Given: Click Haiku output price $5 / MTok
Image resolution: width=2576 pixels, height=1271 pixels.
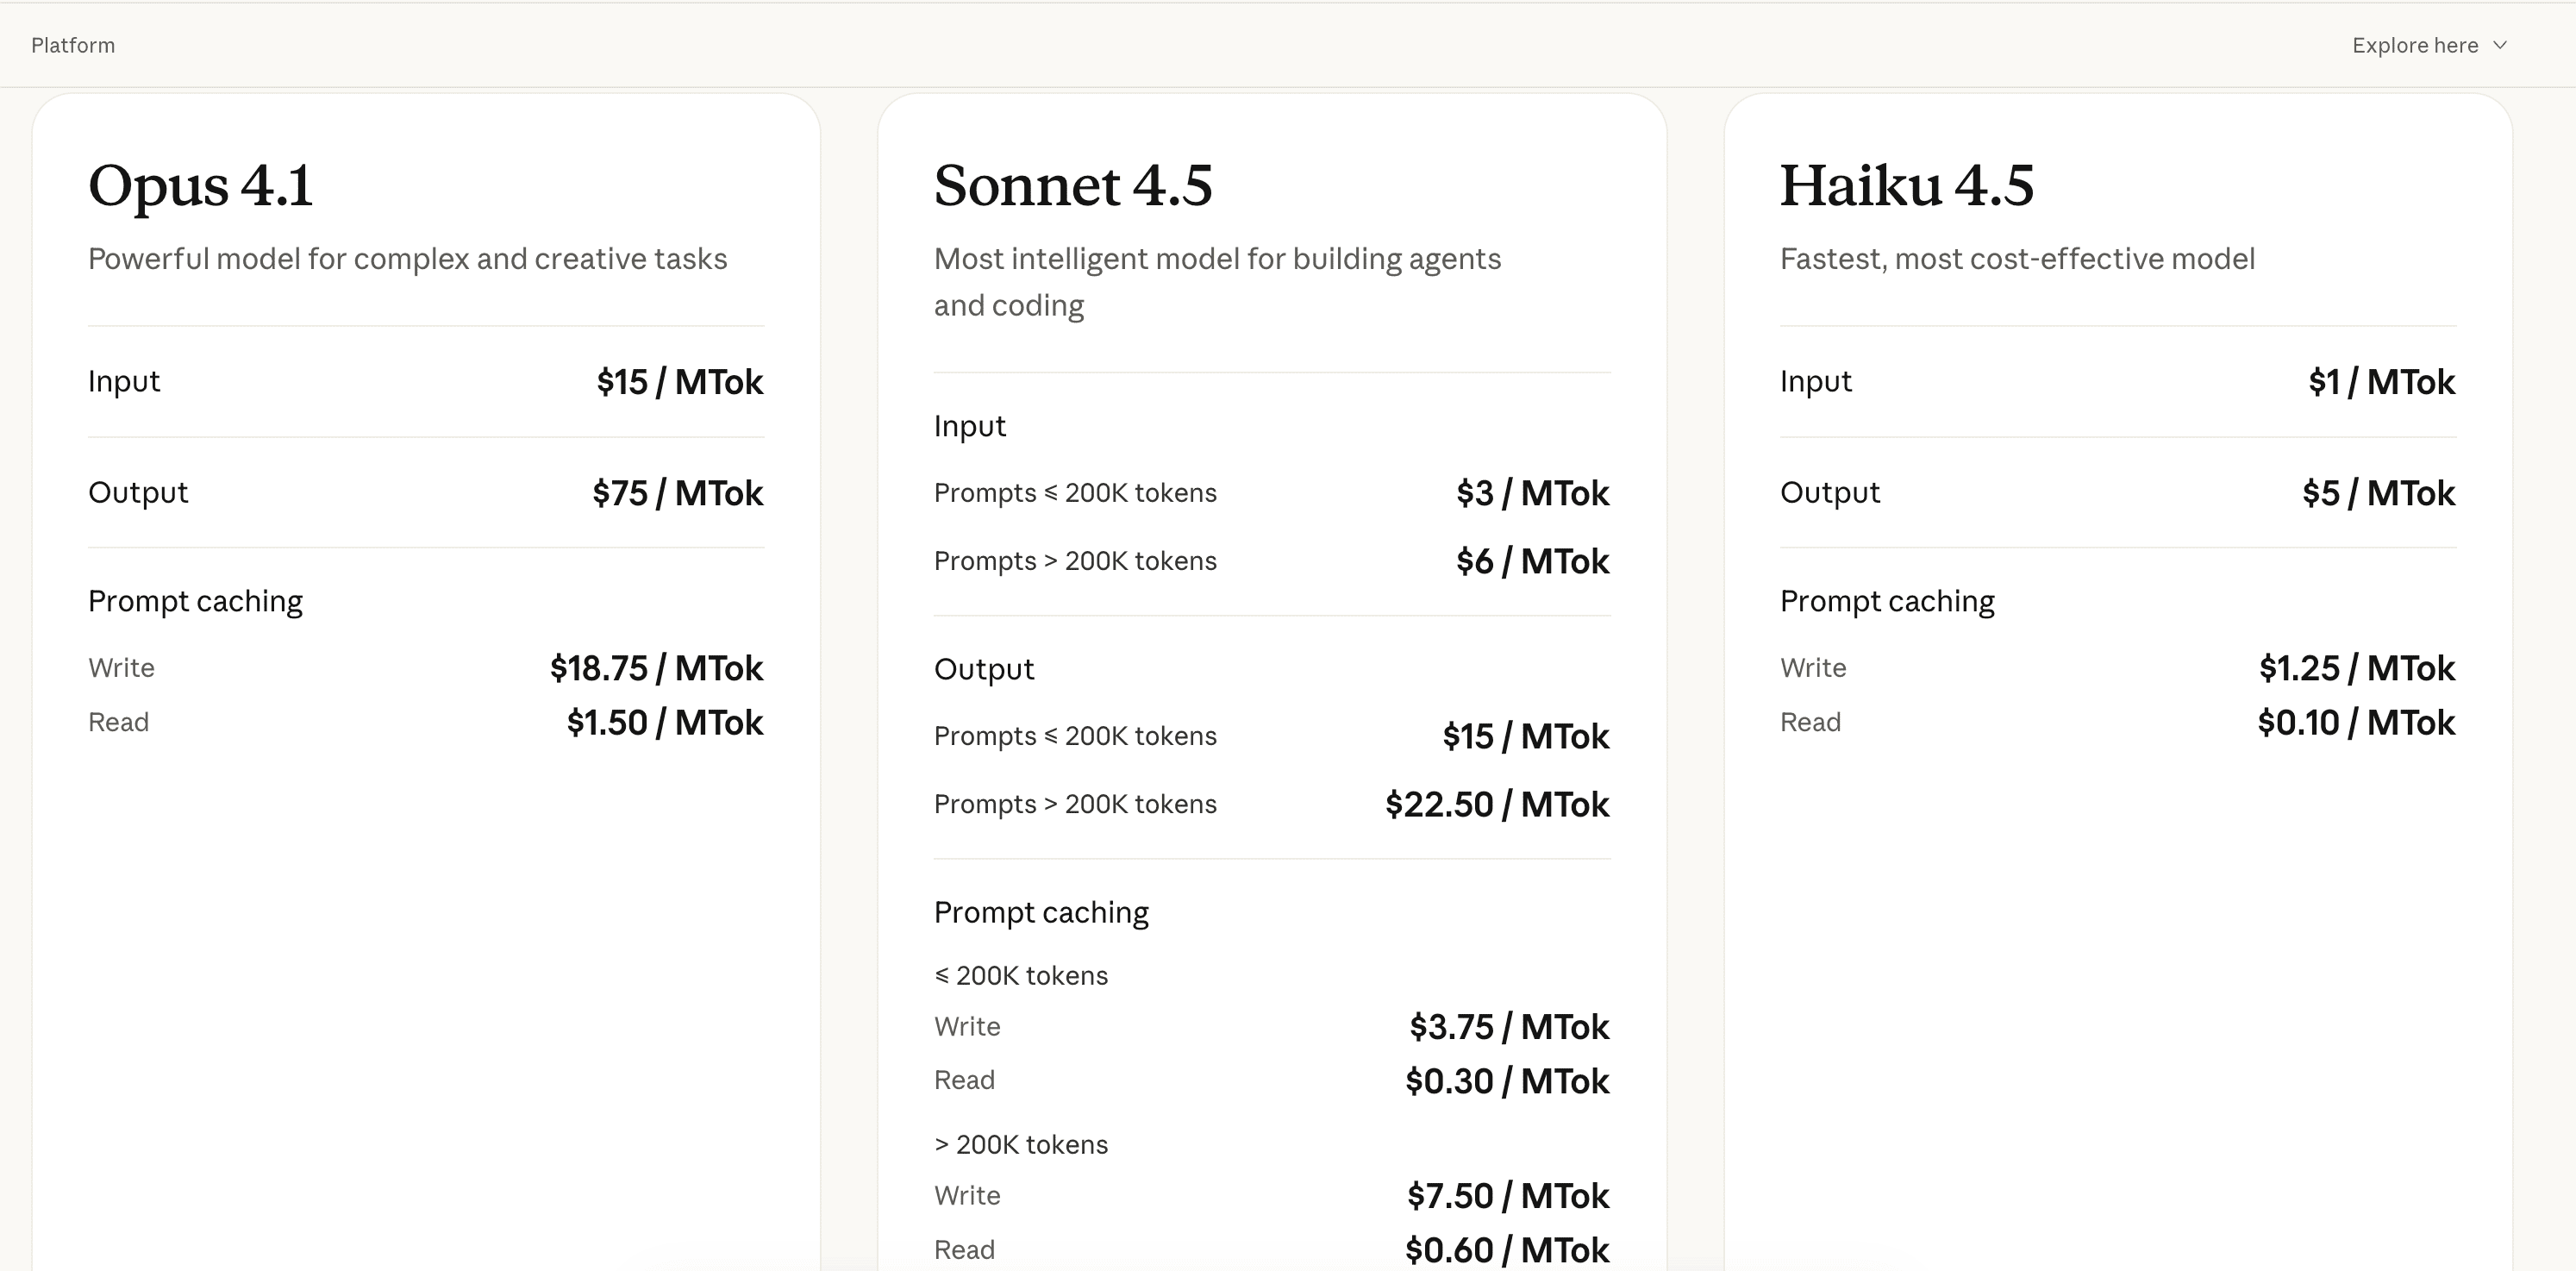Looking at the screenshot, I should click(2377, 493).
